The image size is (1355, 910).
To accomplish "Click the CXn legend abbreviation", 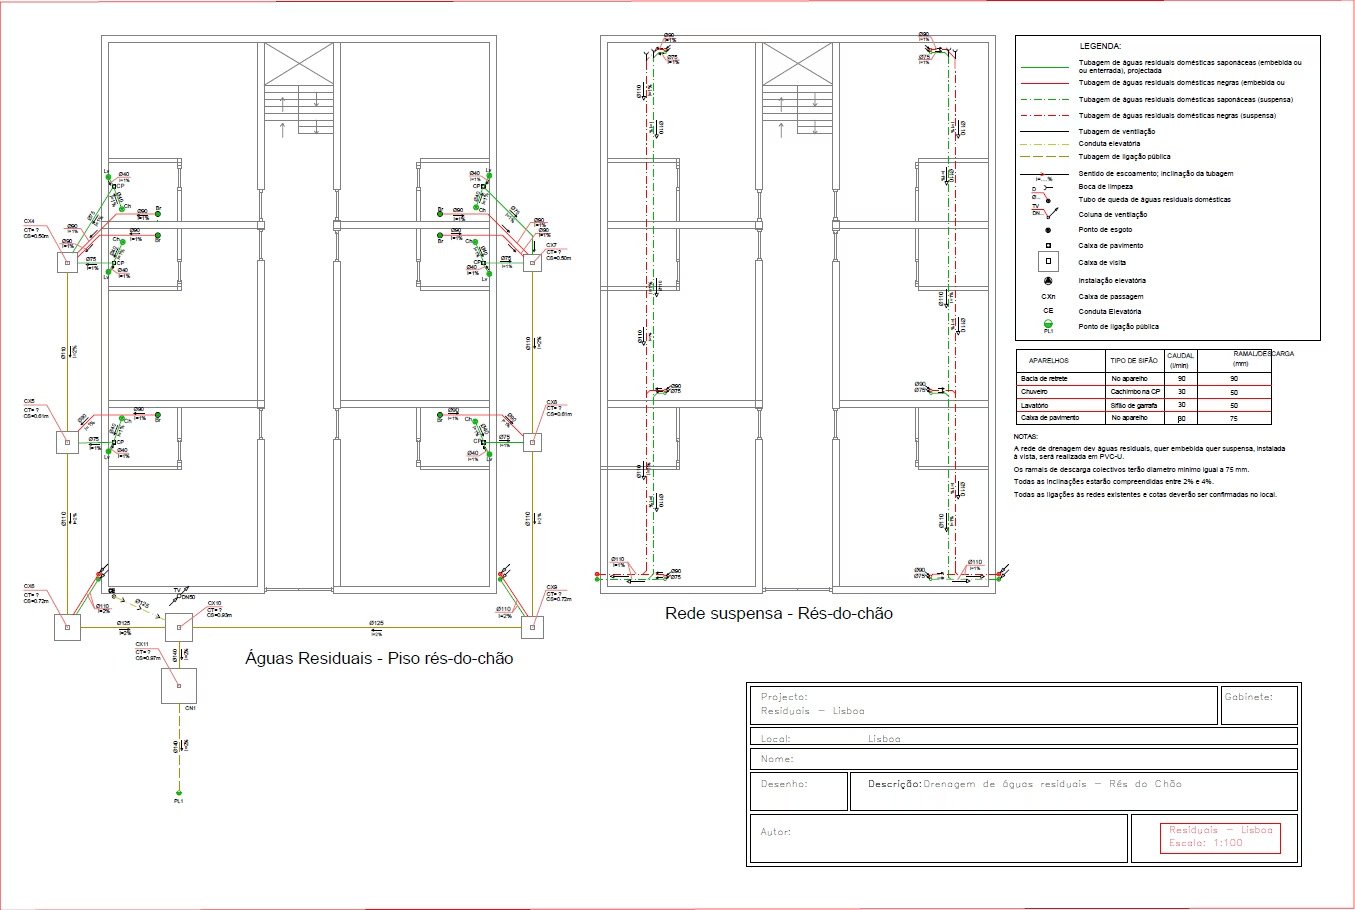I will coord(1048,297).
